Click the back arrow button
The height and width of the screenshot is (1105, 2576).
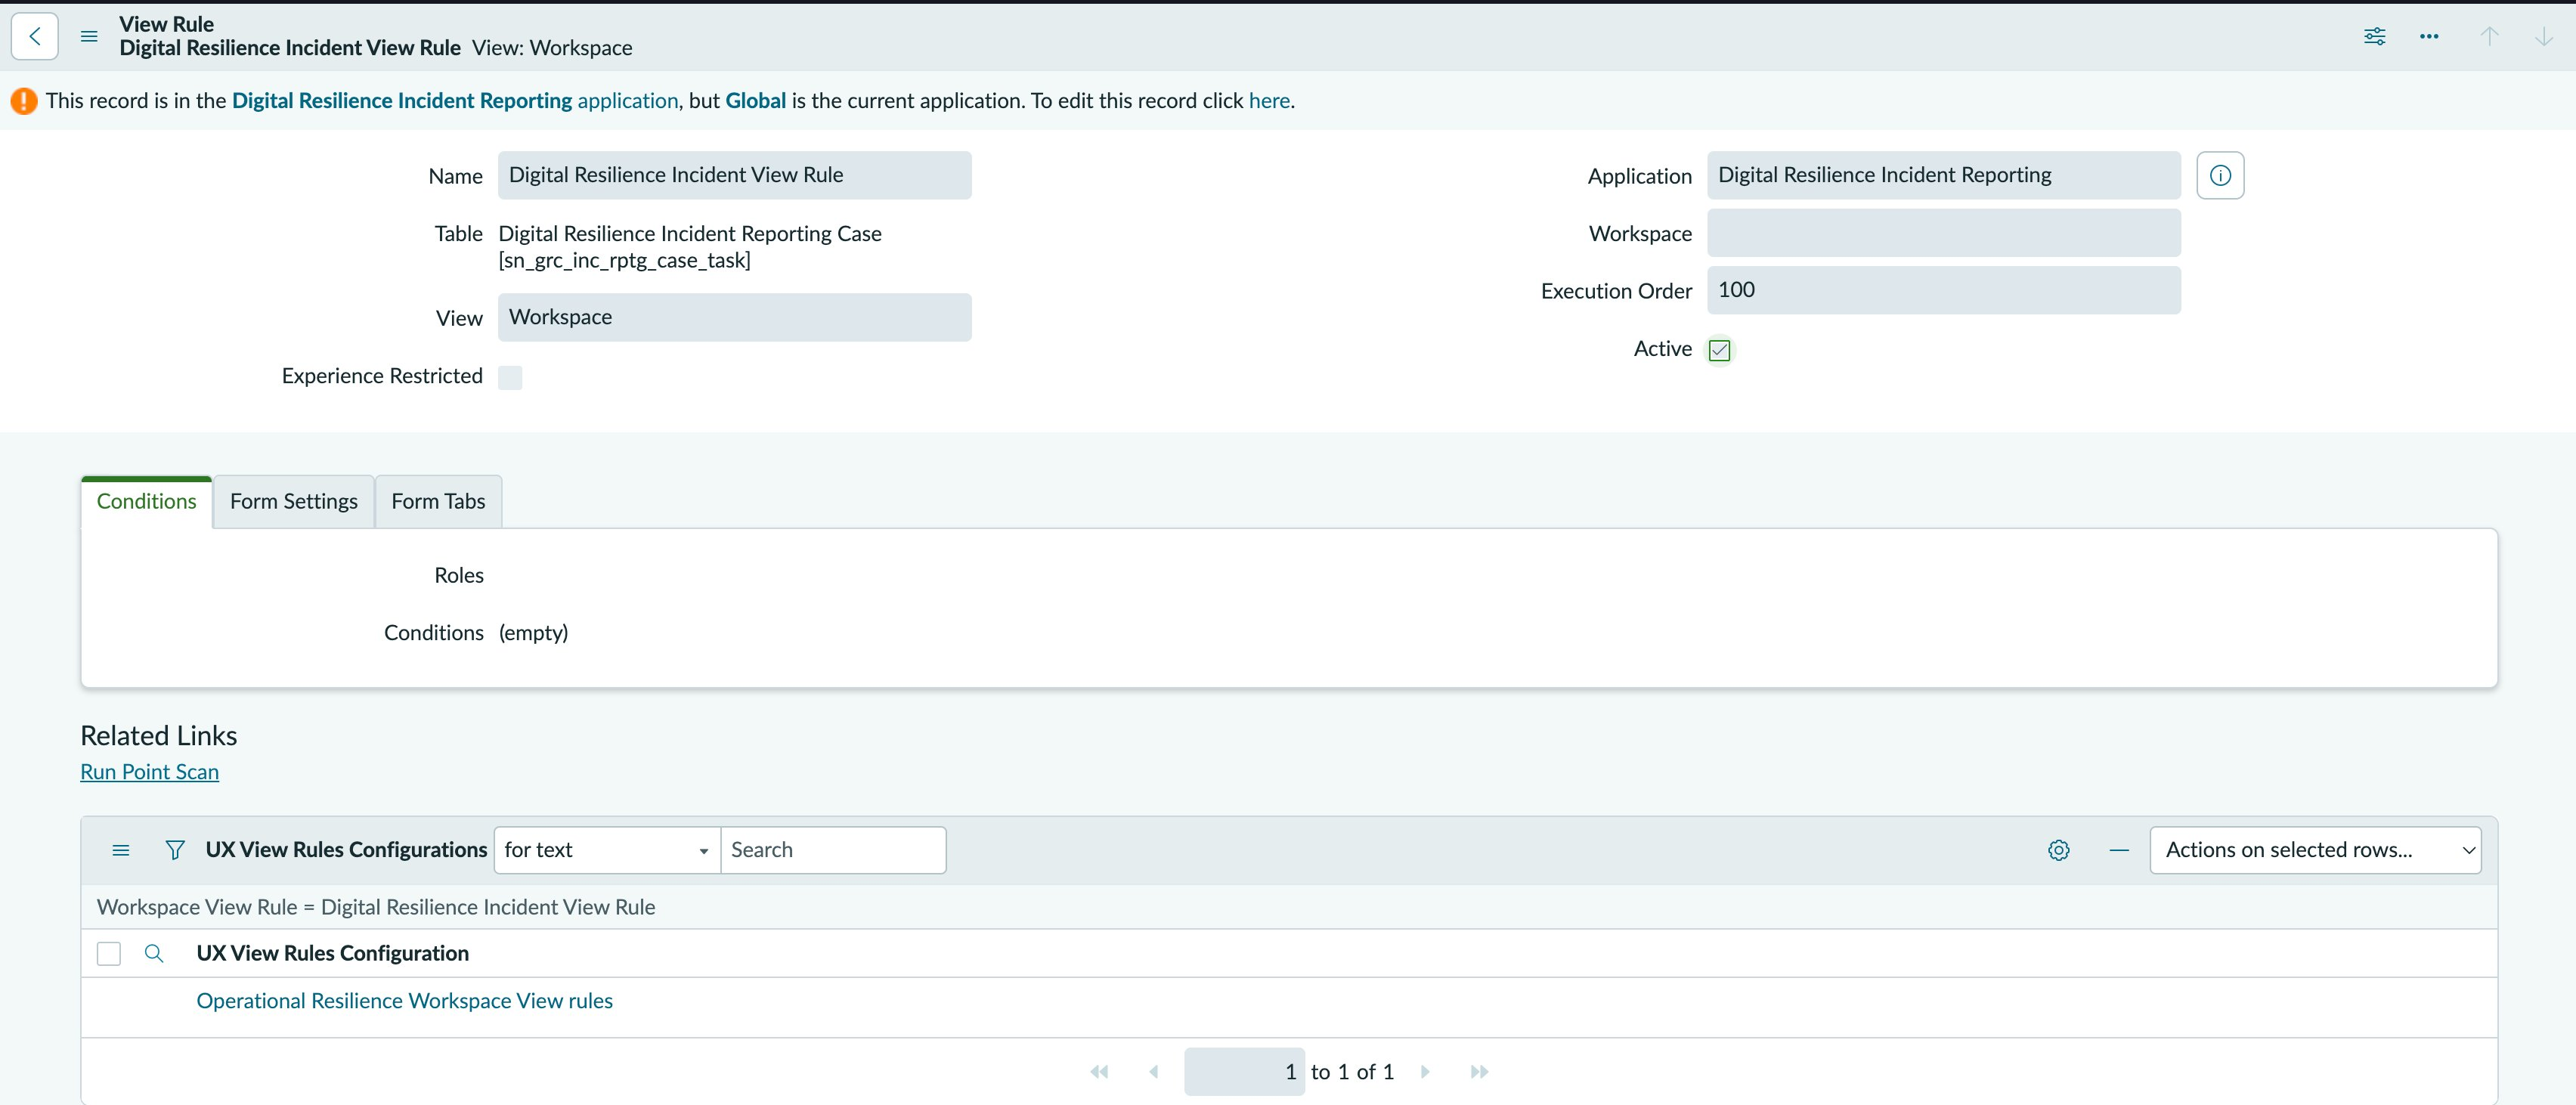[x=35, y=36]
